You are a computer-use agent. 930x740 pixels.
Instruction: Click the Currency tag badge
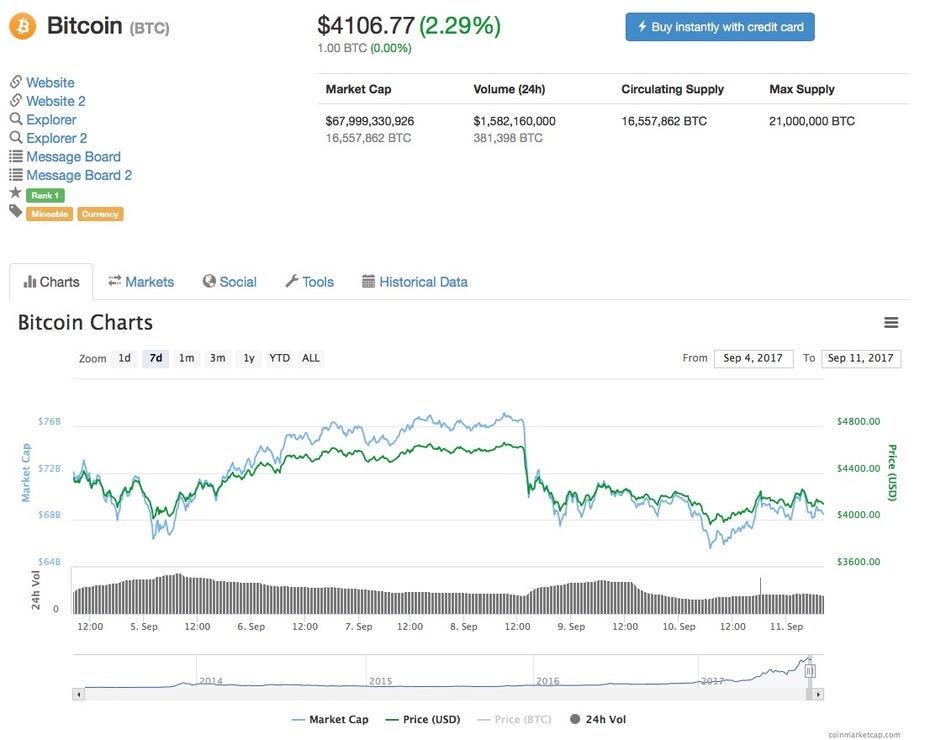click(100, 214)
